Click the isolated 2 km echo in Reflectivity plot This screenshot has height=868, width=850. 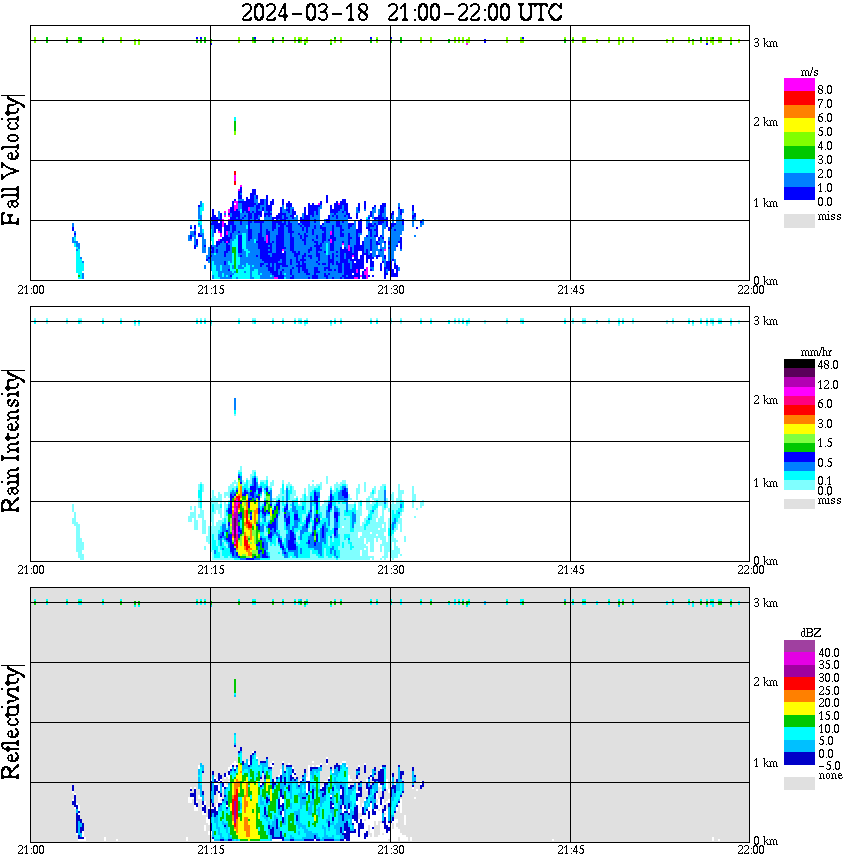pyautogui.click(x=235, y=688)
